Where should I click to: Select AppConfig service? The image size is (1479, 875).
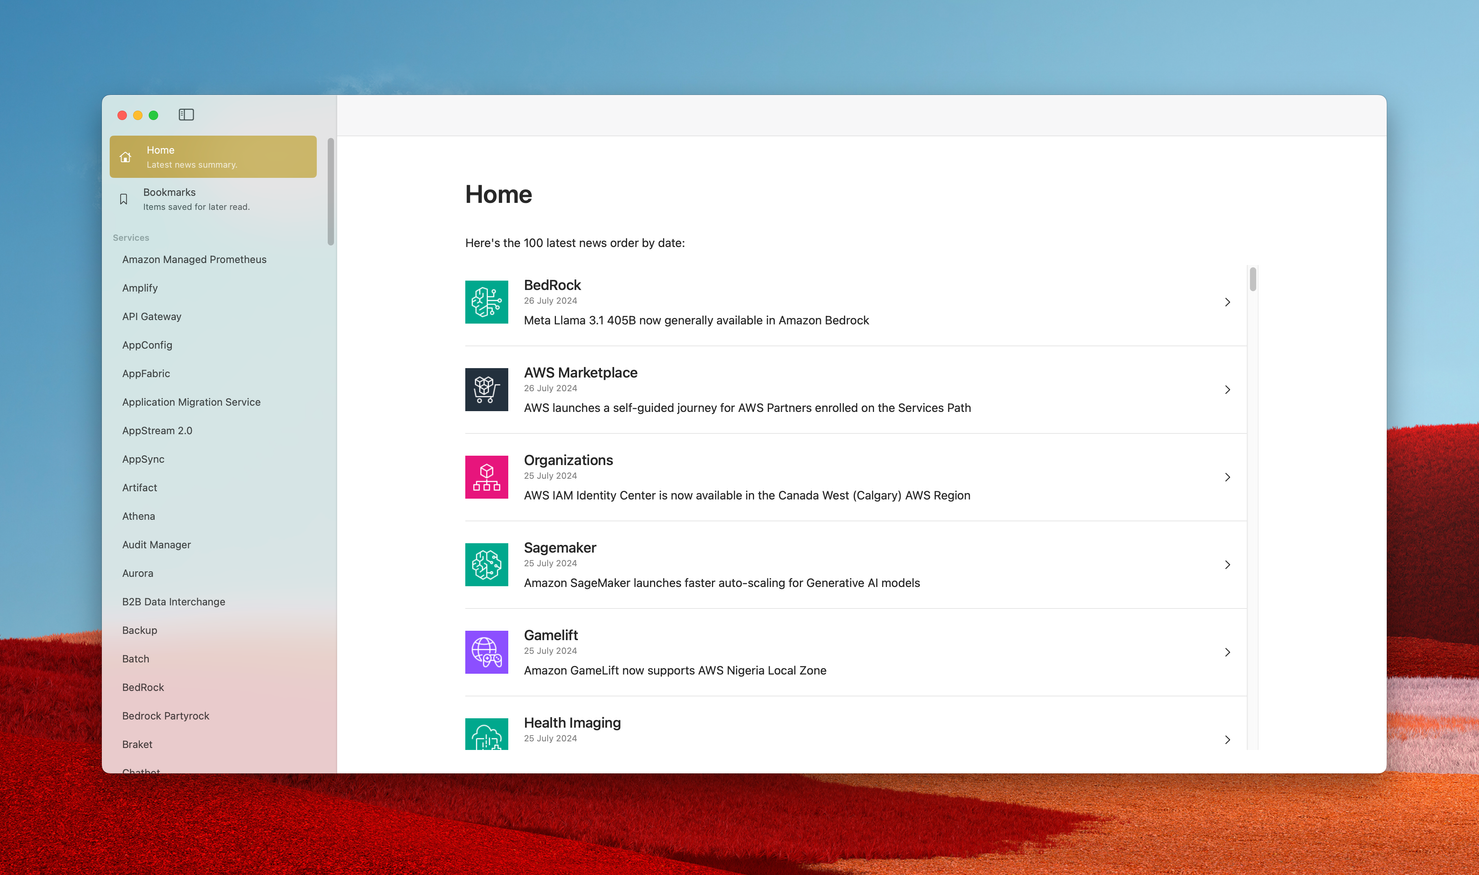point(147,345)
